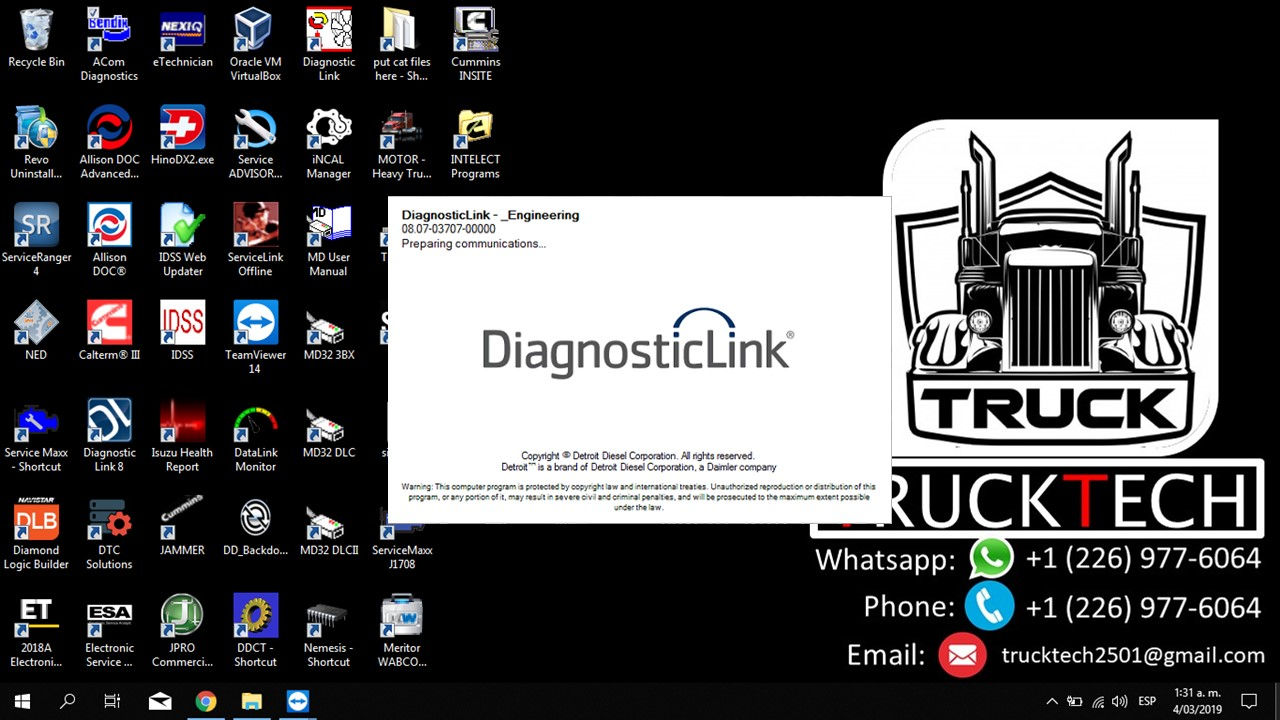Expand hidden system tray icons
1280x720 pixels.
1051,701
